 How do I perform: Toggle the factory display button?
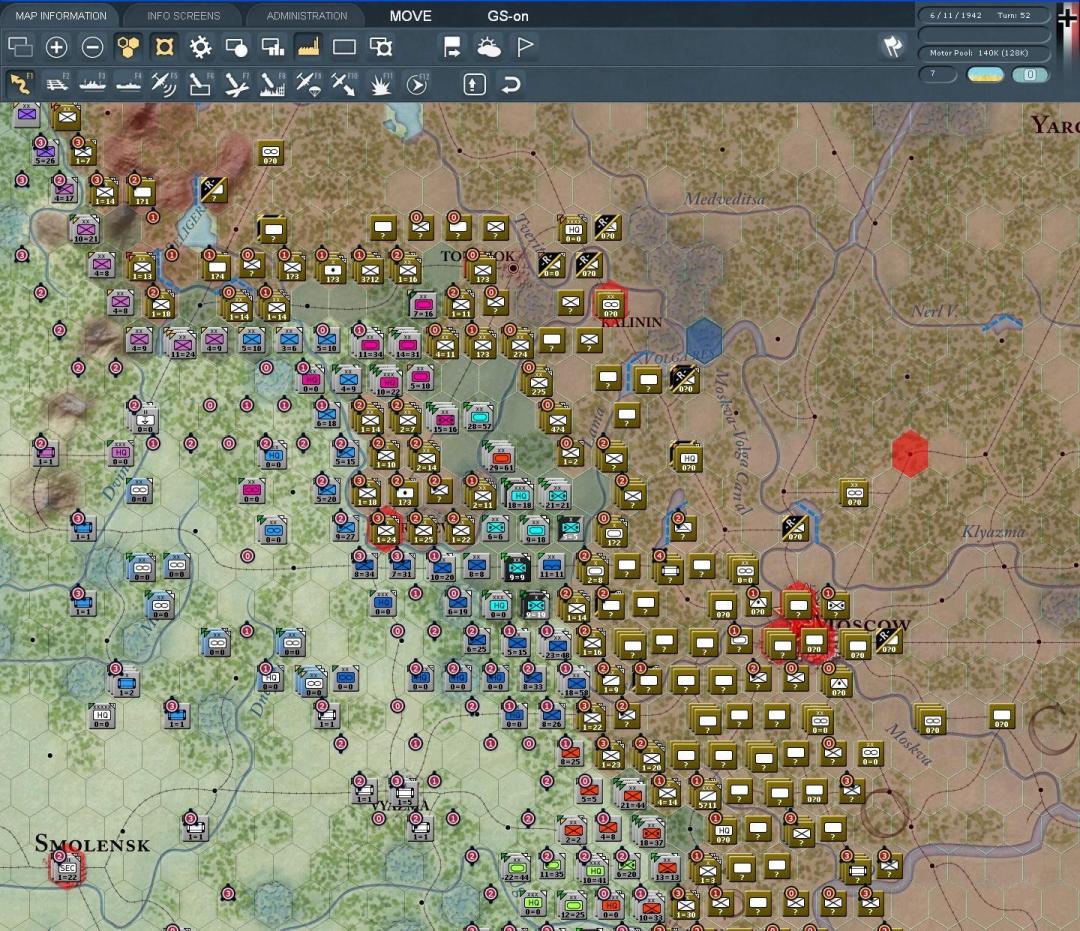[x=308, y=47]
